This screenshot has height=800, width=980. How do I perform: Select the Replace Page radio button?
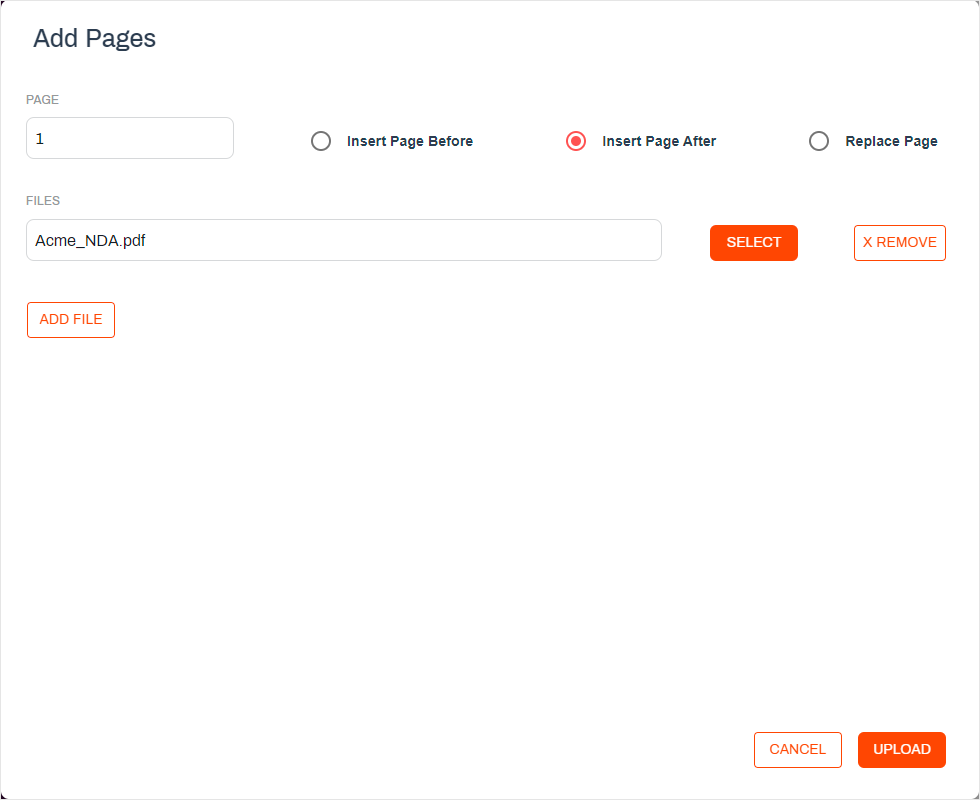pos(819,141)
